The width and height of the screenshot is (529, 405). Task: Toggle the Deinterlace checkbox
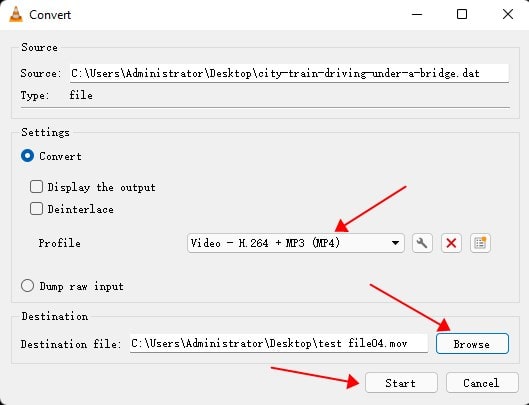(36, 209)
